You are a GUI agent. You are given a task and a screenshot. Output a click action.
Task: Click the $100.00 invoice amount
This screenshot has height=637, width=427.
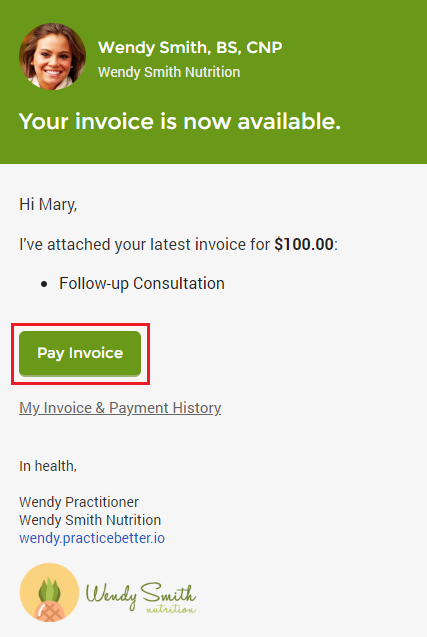(x=304, y=245)
